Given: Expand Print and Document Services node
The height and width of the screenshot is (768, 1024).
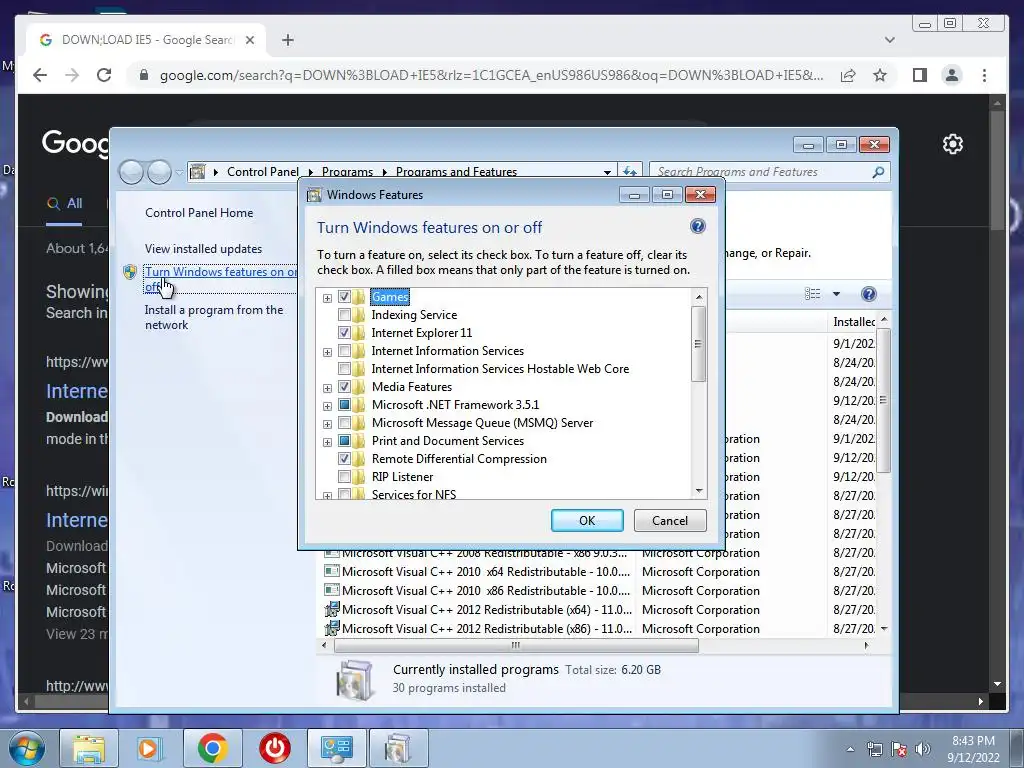Looking at the screenshot, I should [x=327, y=442].
